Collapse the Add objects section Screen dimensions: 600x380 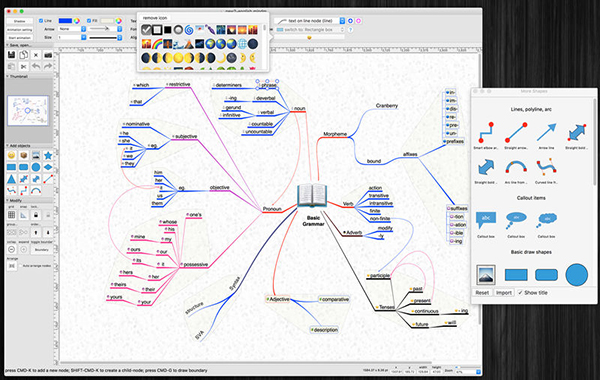coord(8,145)
